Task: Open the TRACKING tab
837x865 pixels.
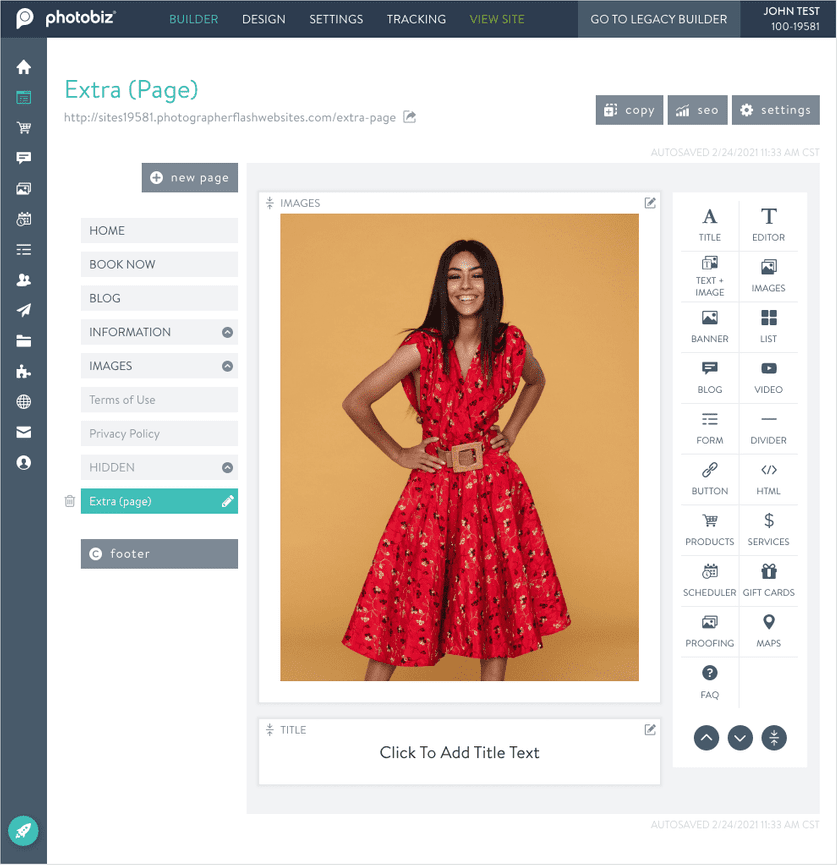Action: (416, 19)
